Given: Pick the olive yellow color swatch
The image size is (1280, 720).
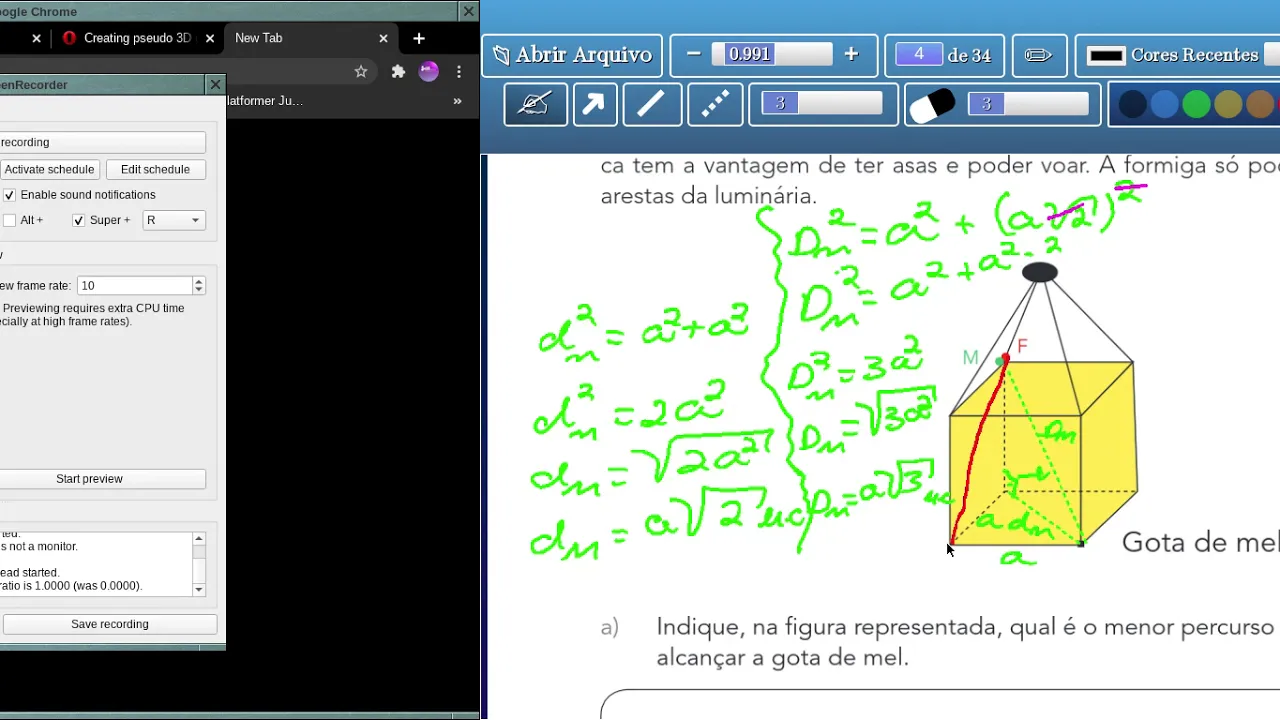Looking at the screenshot, I should click(1228, 104).
